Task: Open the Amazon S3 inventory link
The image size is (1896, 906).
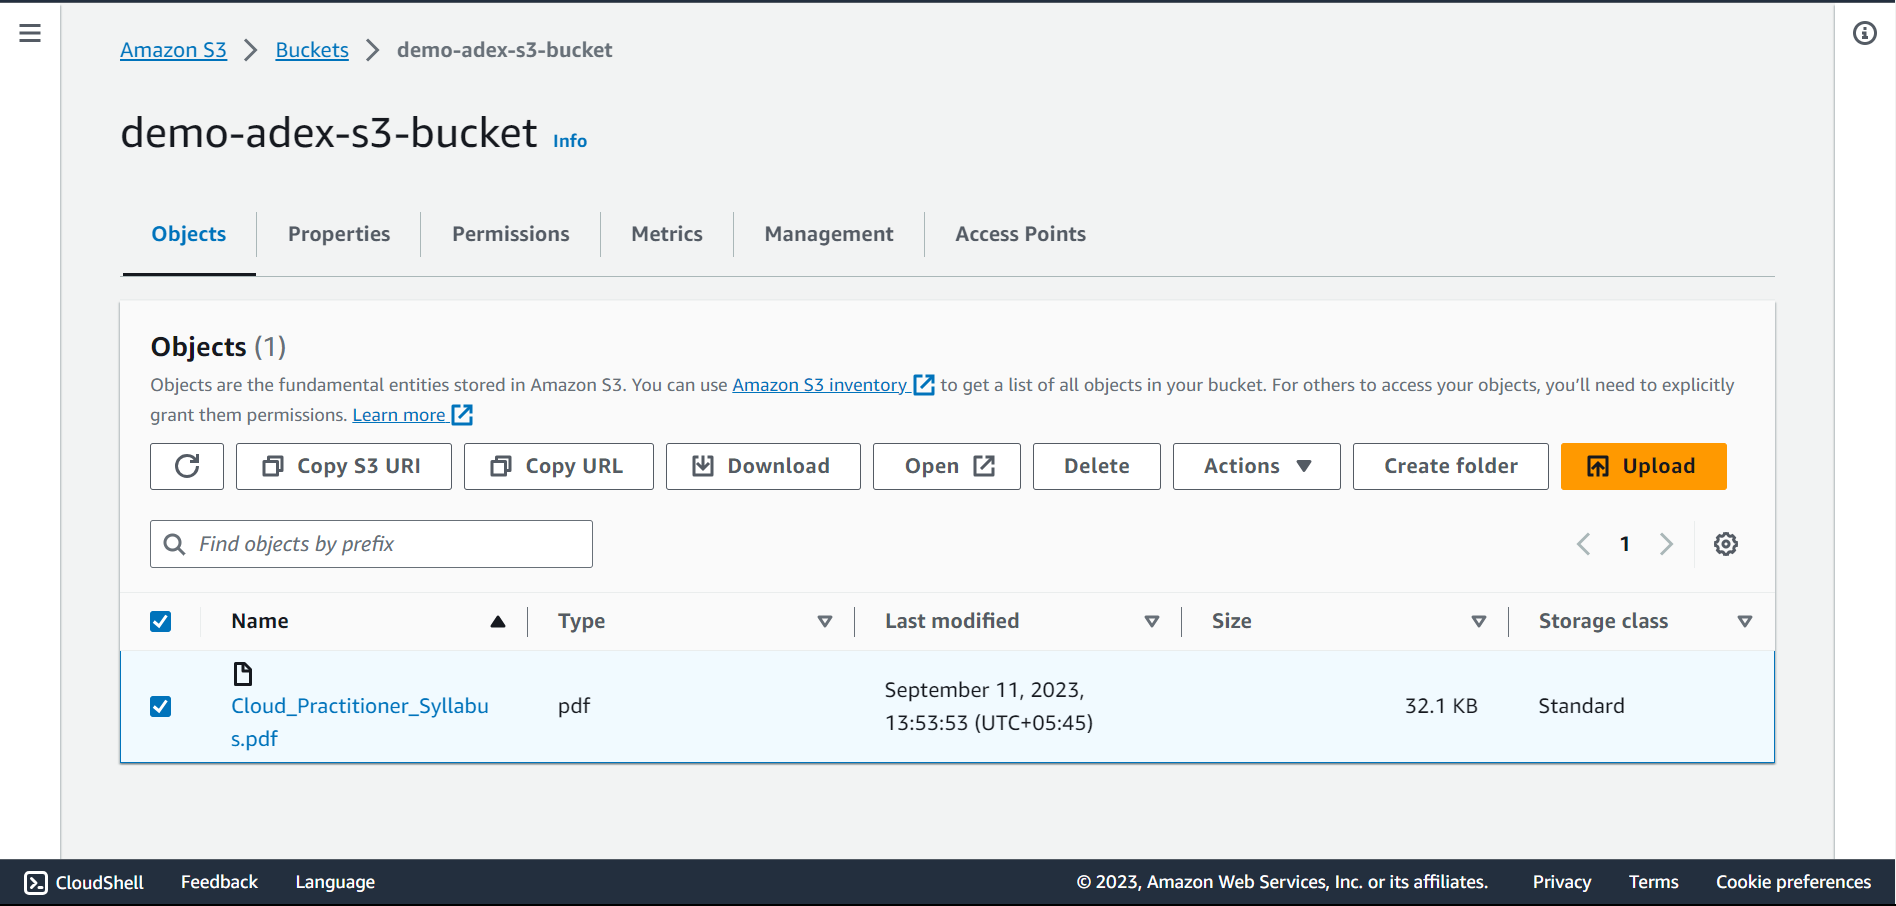Action: click(820, 385)
